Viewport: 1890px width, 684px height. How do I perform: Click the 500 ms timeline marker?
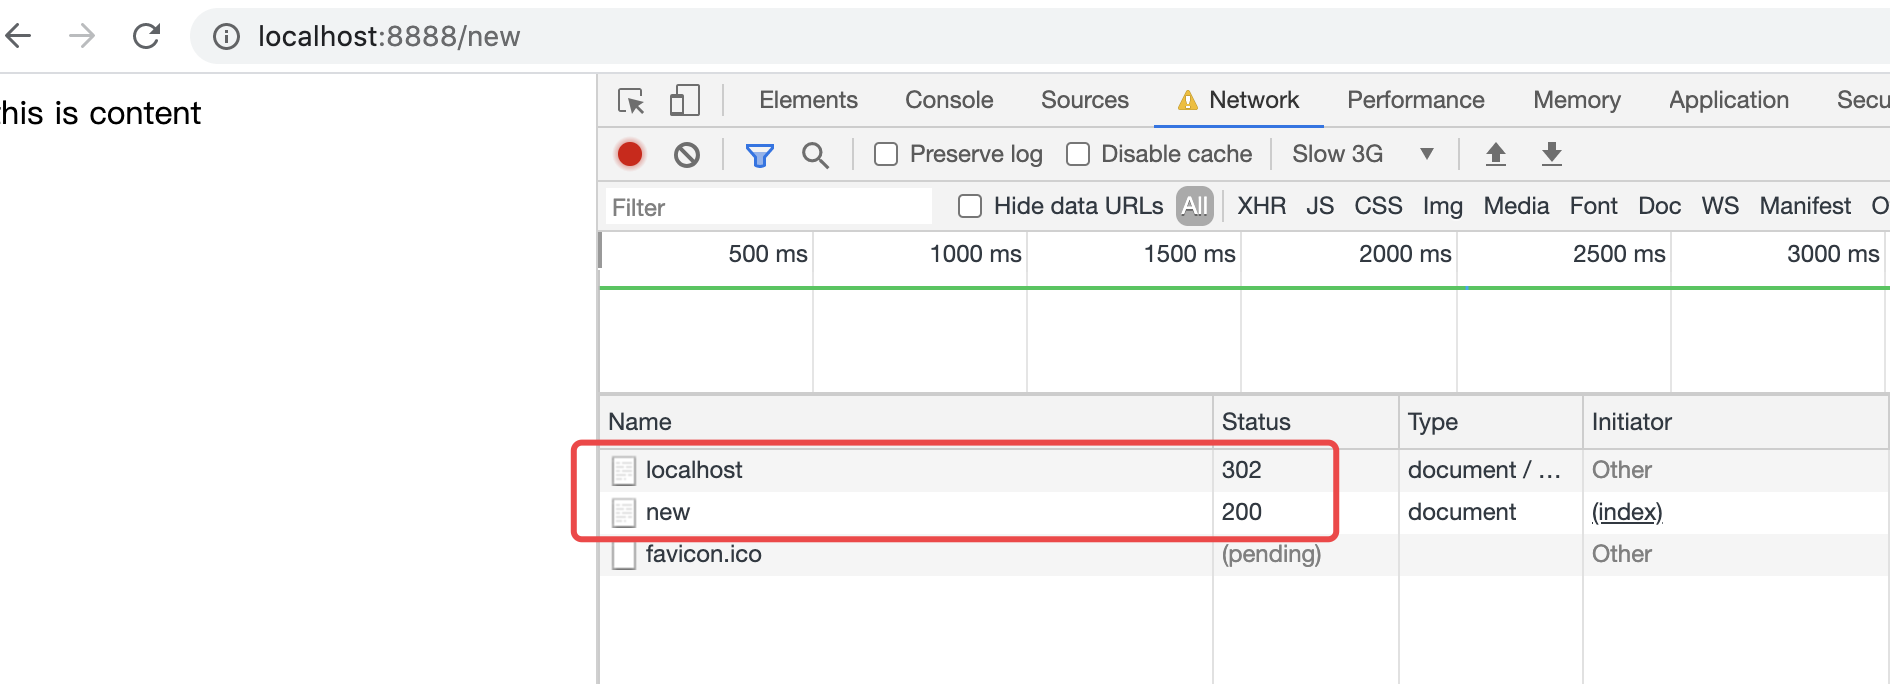point(768,254)
